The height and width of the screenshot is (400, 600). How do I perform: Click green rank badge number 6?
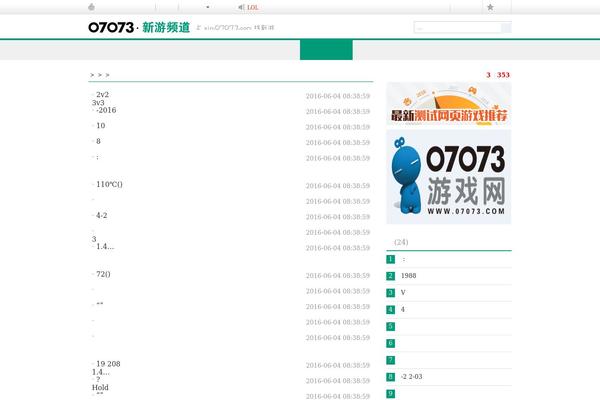(390, 343)
